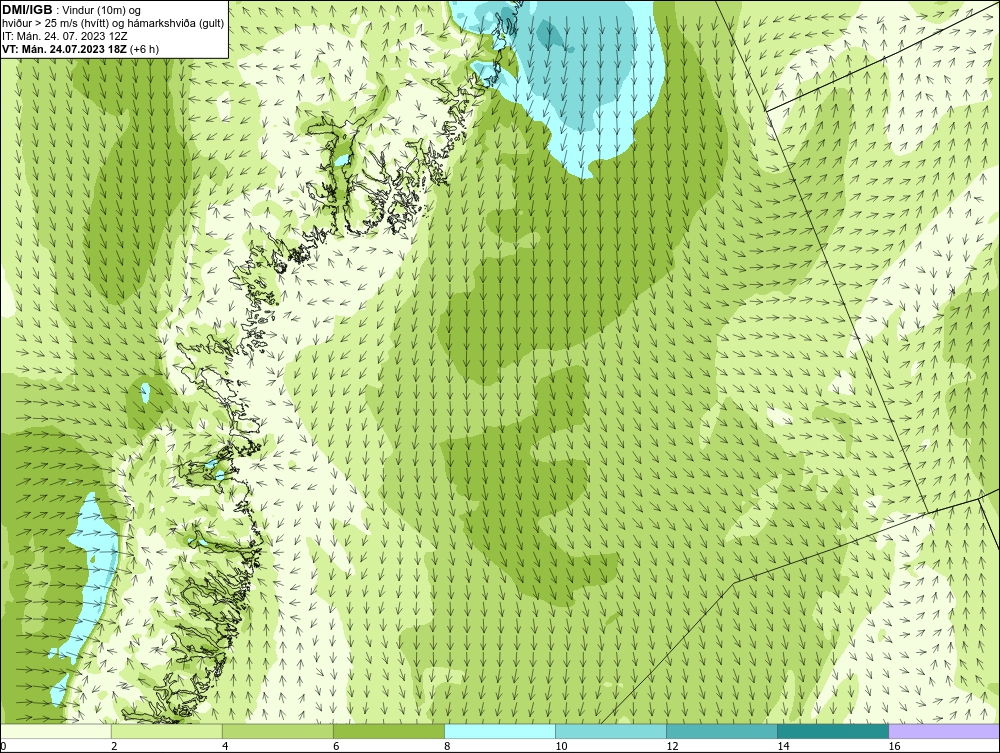Select the 6–8 m/s dark green legend band
Viewport: 1000px width, 753px height.
[389, 731]
